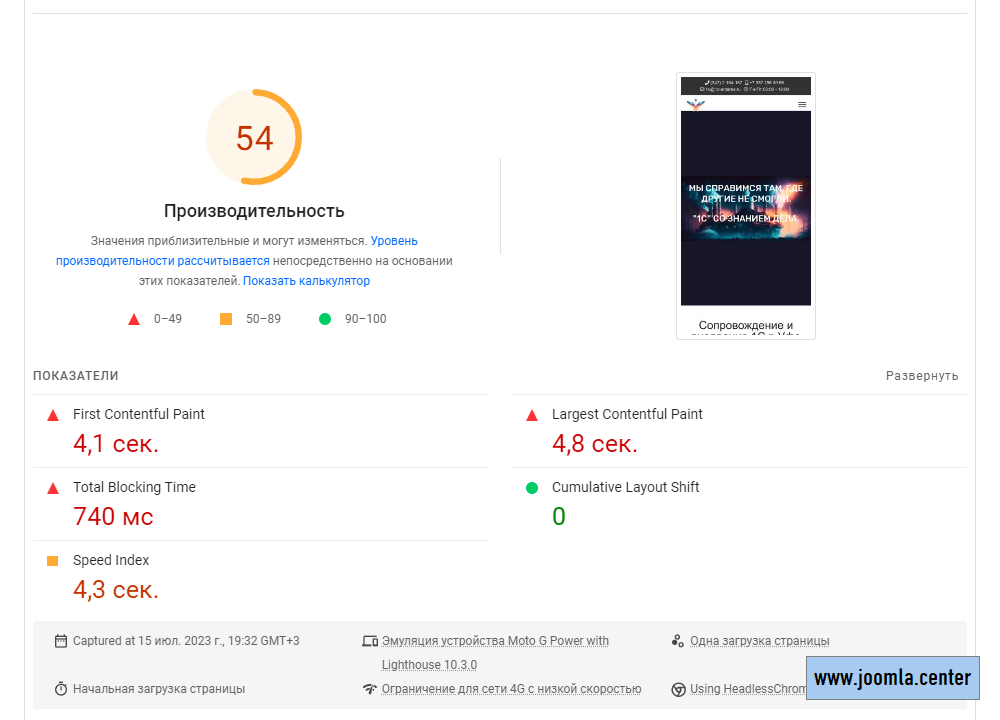1000x720 pixels.
Task: Click the green circle beside Cumulative Layout Shift
Action: (532, 488)
